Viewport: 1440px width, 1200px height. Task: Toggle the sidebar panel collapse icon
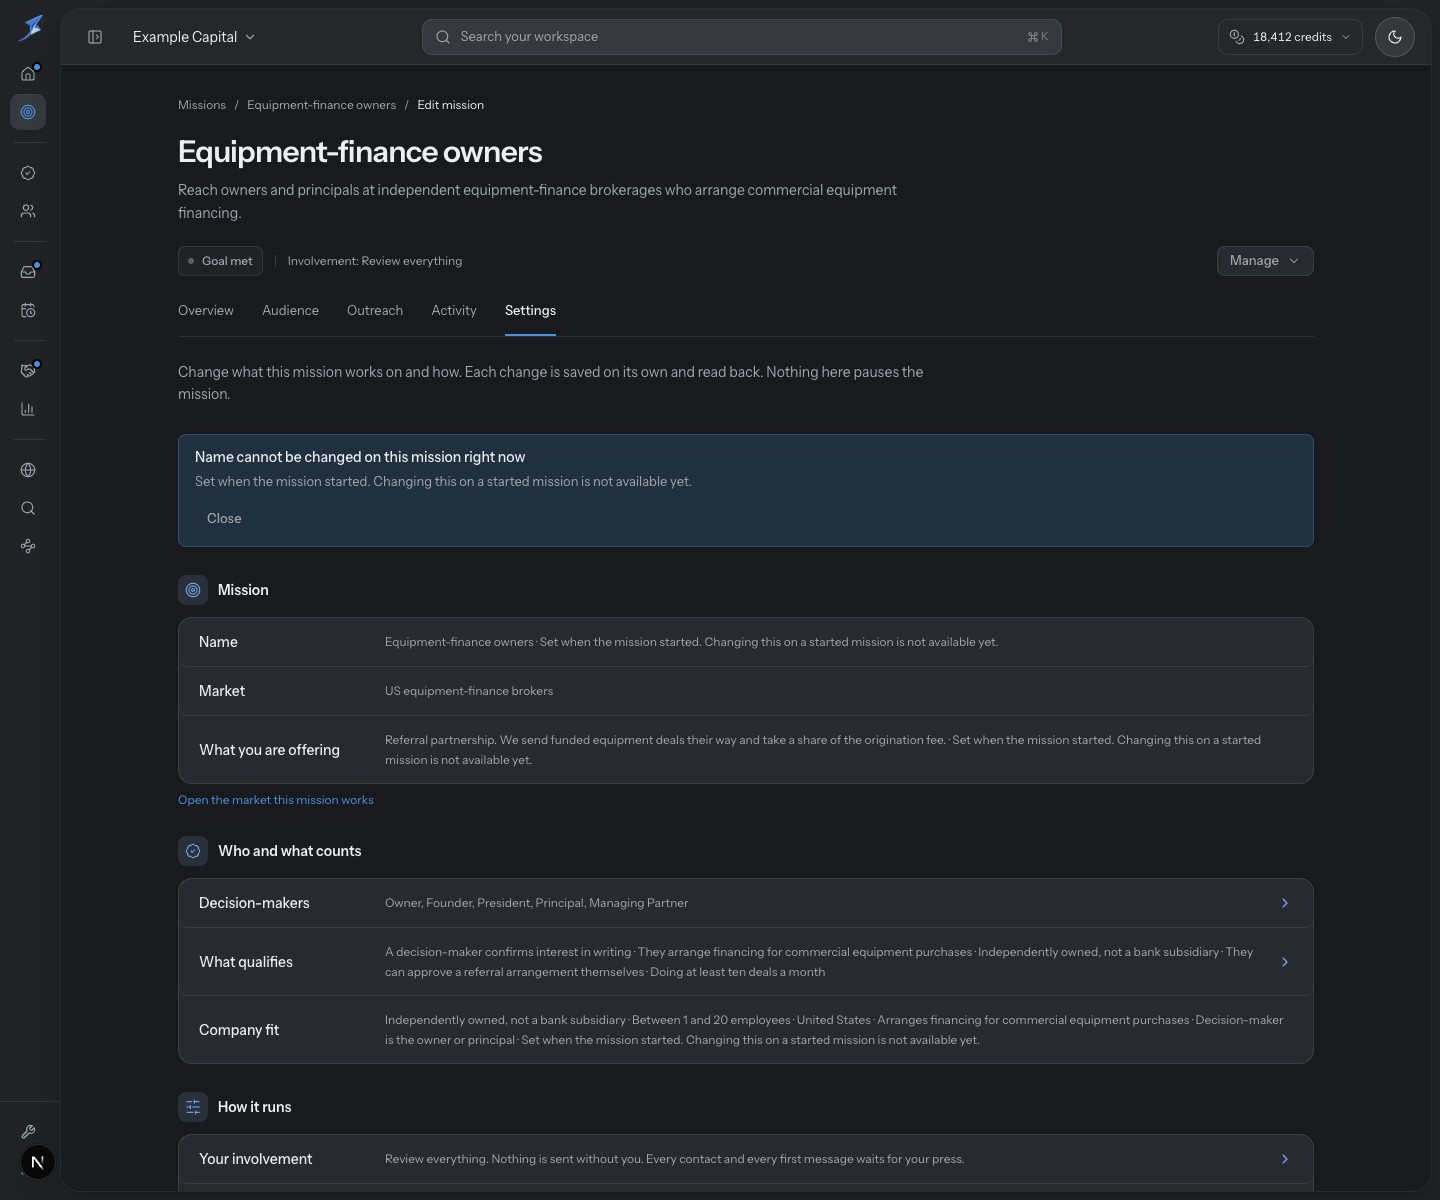[95, 37]
